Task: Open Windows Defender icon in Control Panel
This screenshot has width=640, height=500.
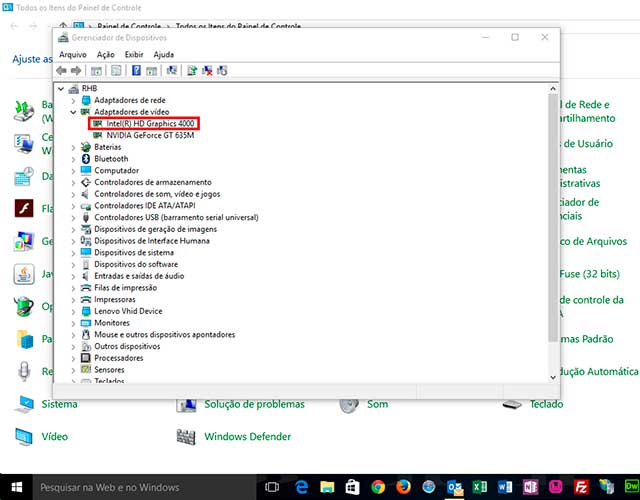Action: tap(185, 437)
